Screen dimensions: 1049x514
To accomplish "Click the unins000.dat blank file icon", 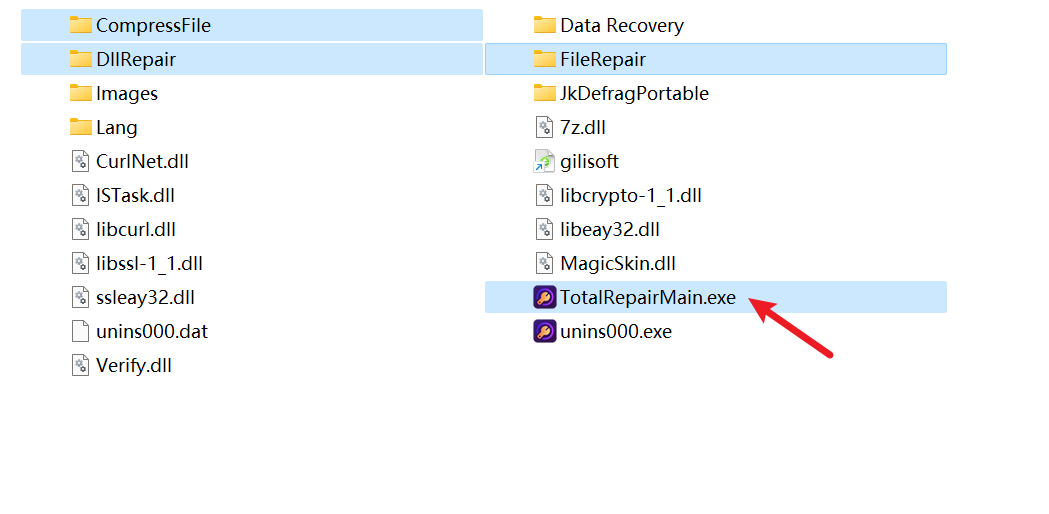I will tap(80, 331).
